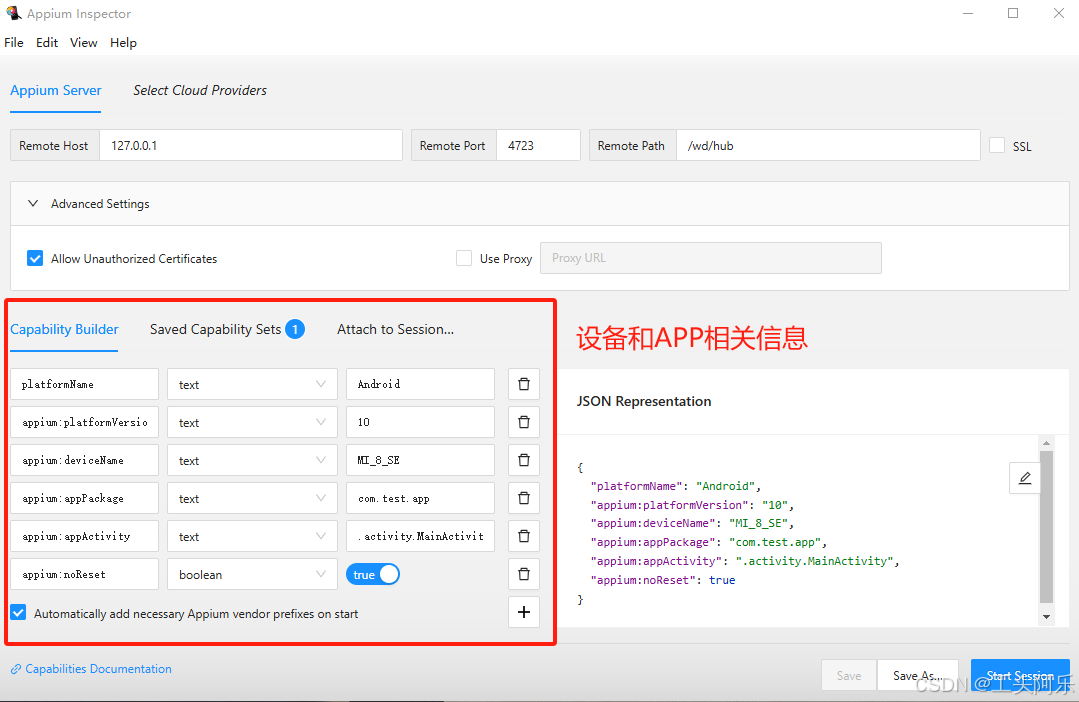Image resolution: width=1079 pixels, height=702 pixels.
Task: Open type dropdown for appium:platformVersion
Action: point(253,422)
